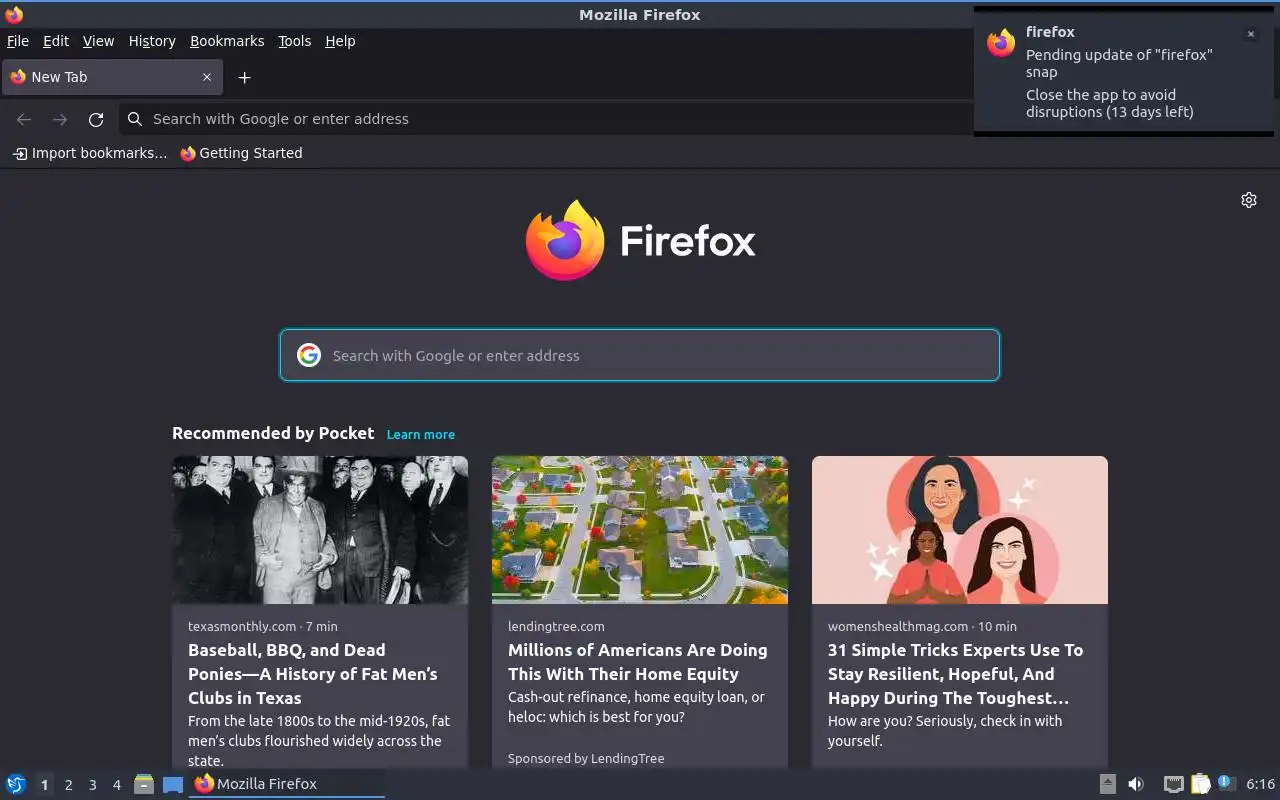Click the three women illustration thumbnail

click(x=960, y=530)
